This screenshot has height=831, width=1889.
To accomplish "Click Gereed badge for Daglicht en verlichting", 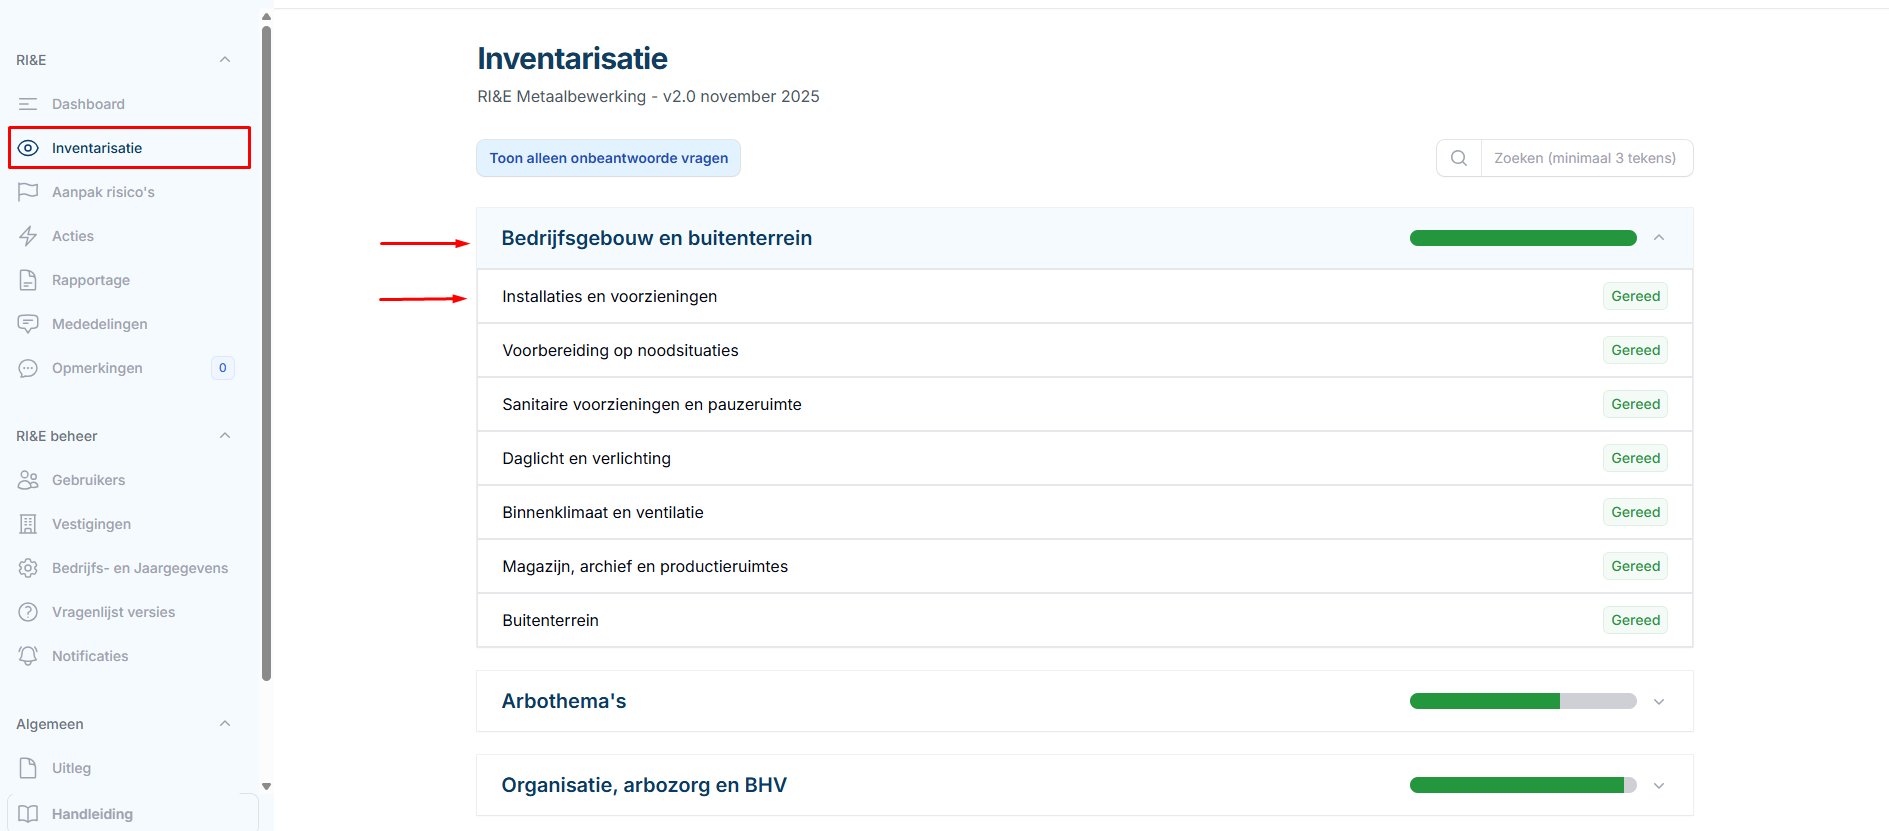I will (x=1635, y=458).
